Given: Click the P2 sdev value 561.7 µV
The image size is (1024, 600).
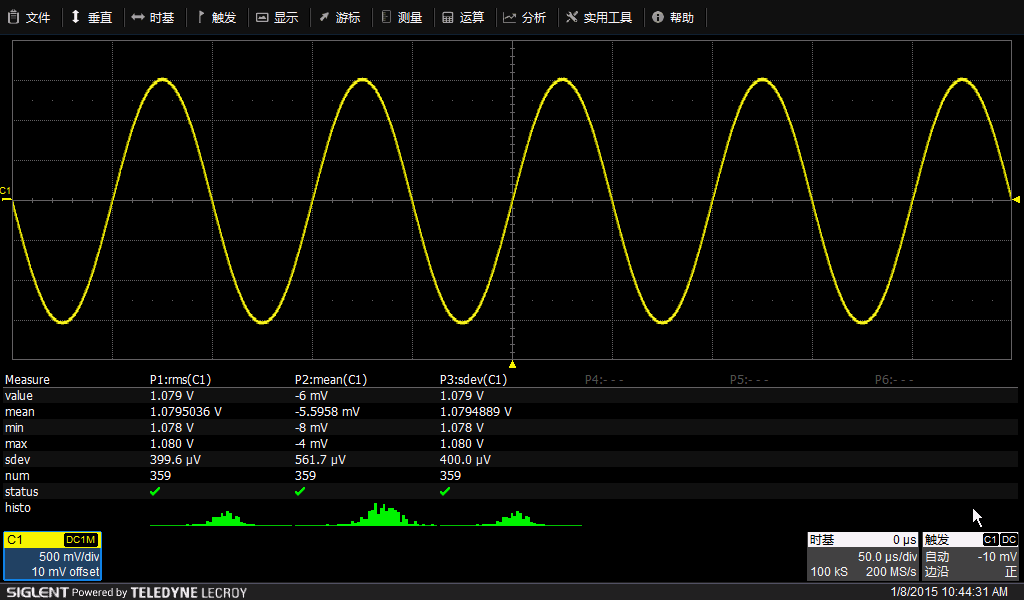Looking at the screenshot, I should point(320,460).
